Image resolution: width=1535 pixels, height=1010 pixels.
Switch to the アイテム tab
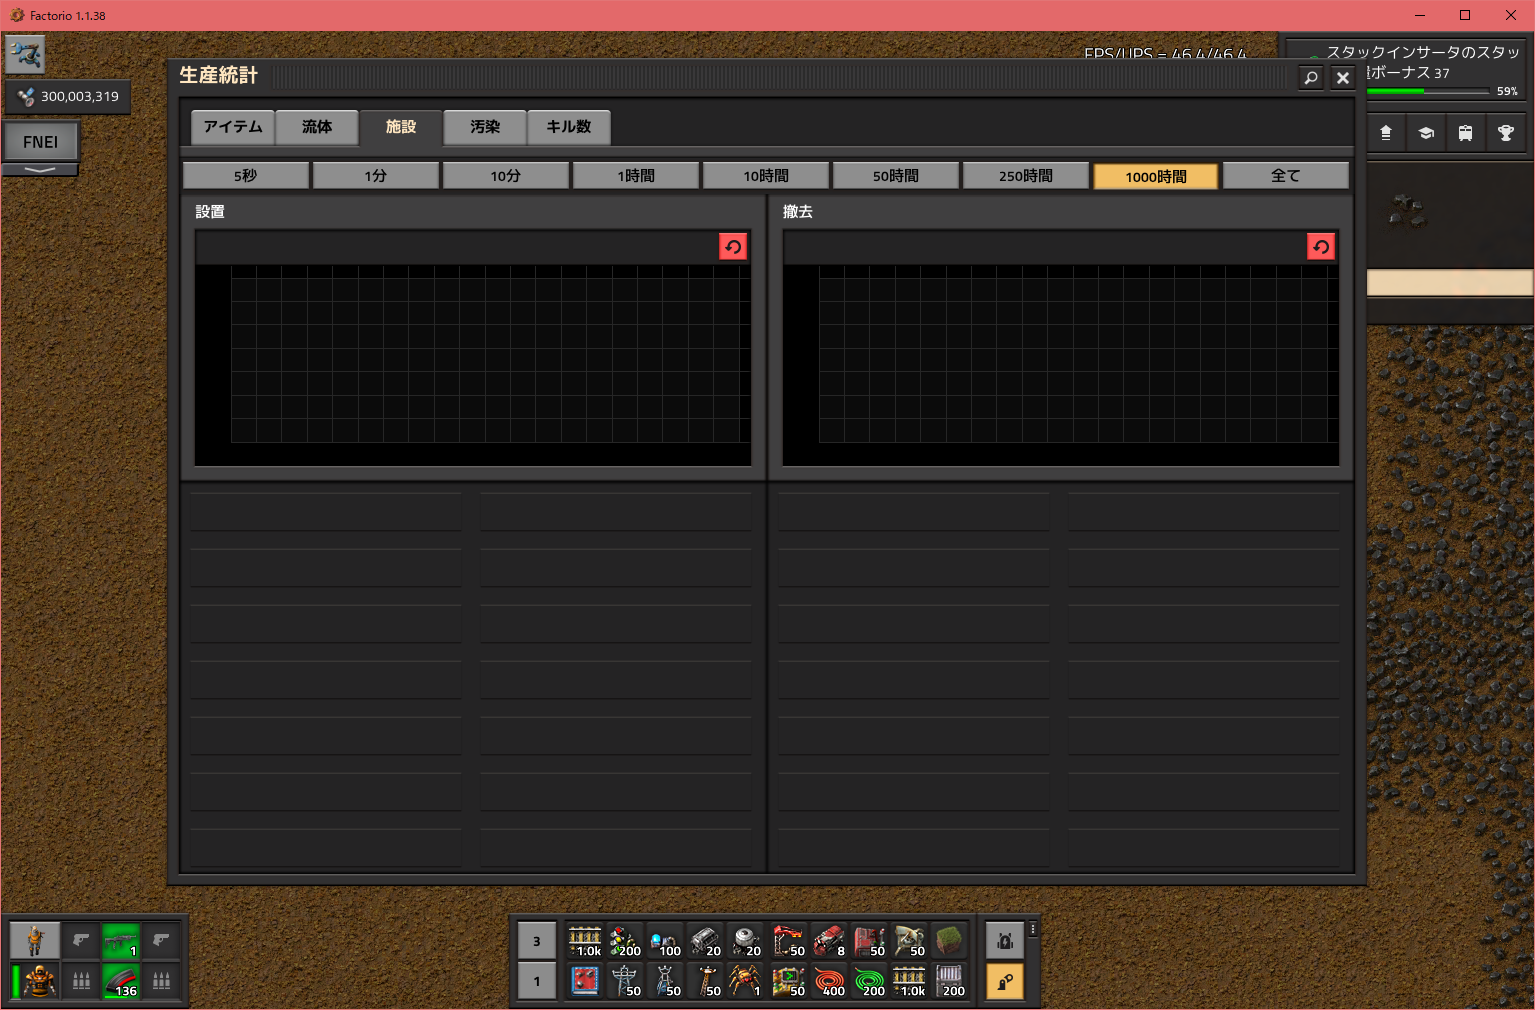233,127
